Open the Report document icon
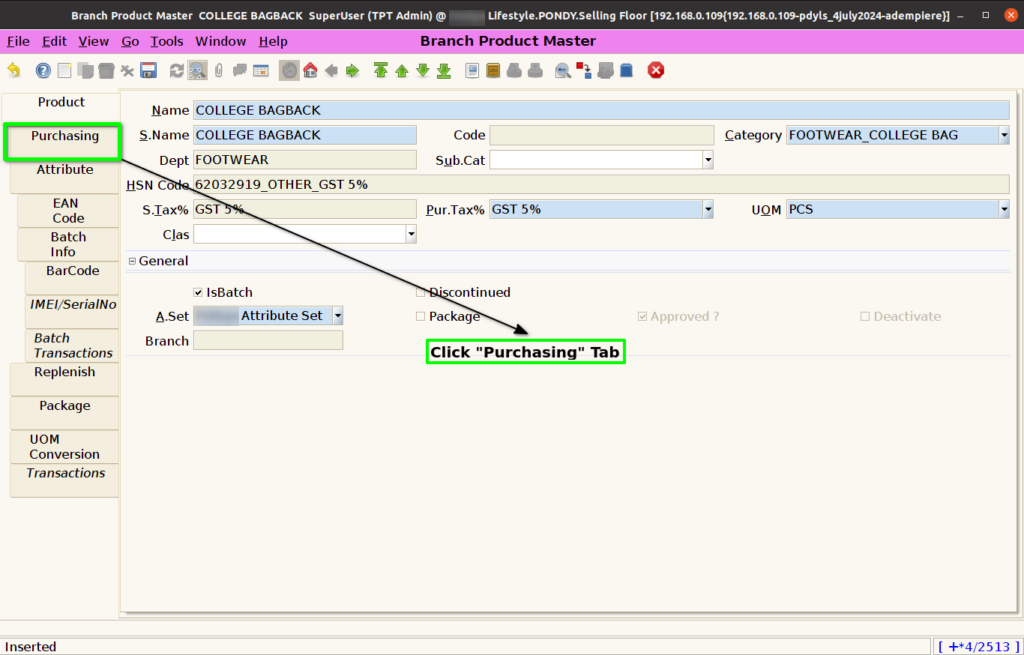The image size is (1024, 655). click(472, 71)
